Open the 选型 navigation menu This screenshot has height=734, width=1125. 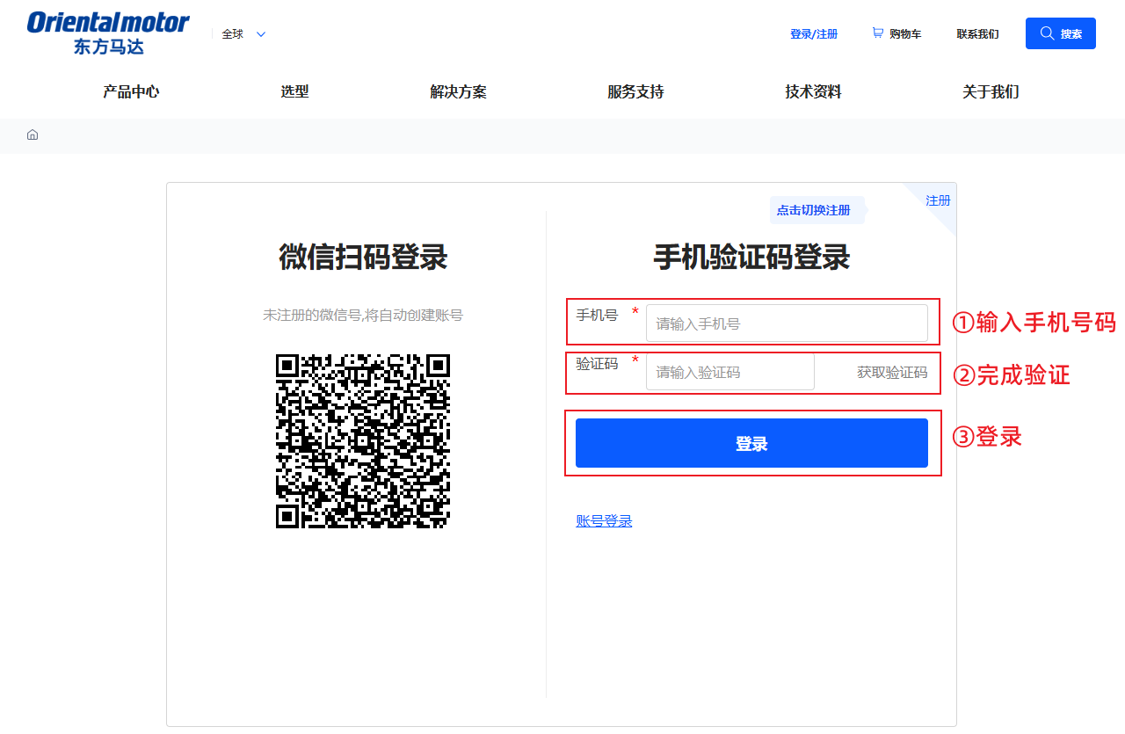tap(295, 91)
